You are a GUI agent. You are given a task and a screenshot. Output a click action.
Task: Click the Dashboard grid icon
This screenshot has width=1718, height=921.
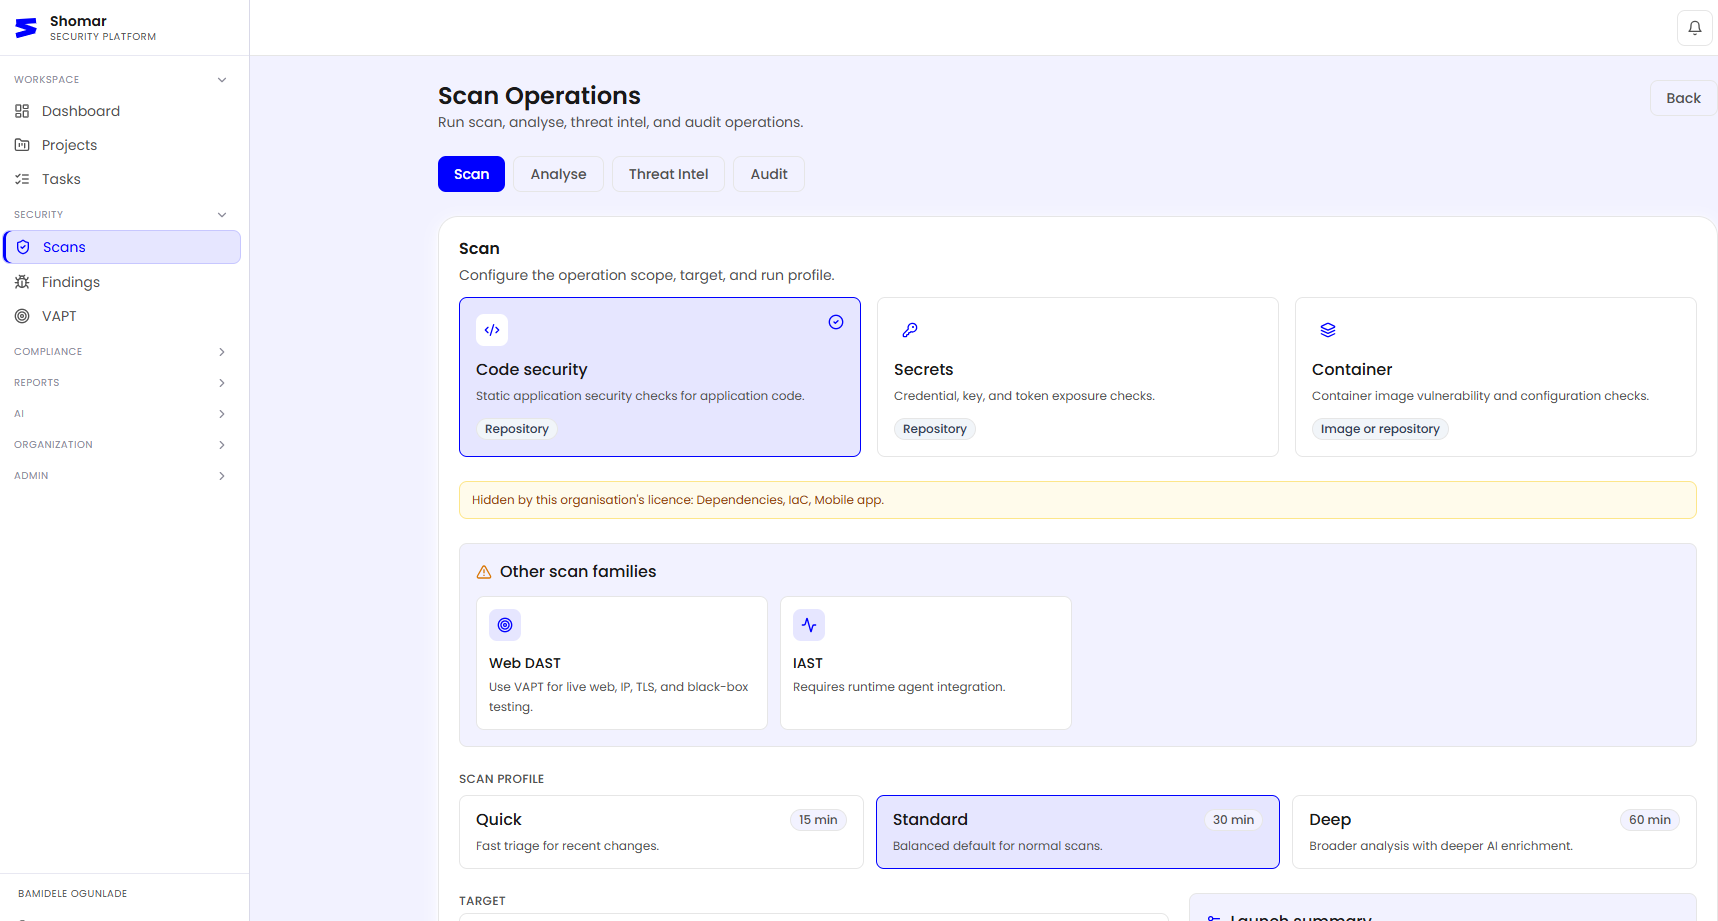22,111
